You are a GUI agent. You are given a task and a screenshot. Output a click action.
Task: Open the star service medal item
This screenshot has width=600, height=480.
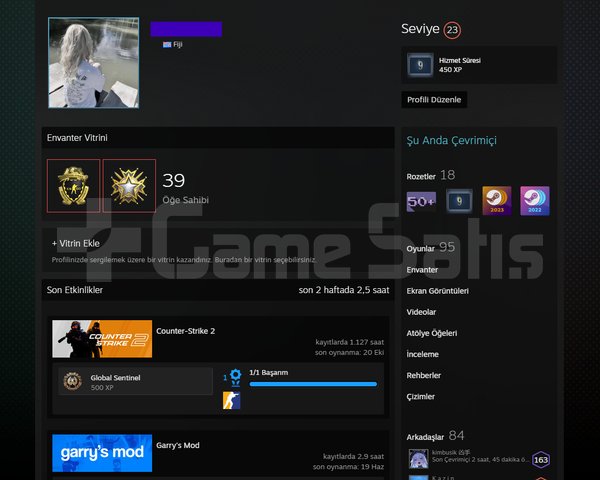point(129,186)
